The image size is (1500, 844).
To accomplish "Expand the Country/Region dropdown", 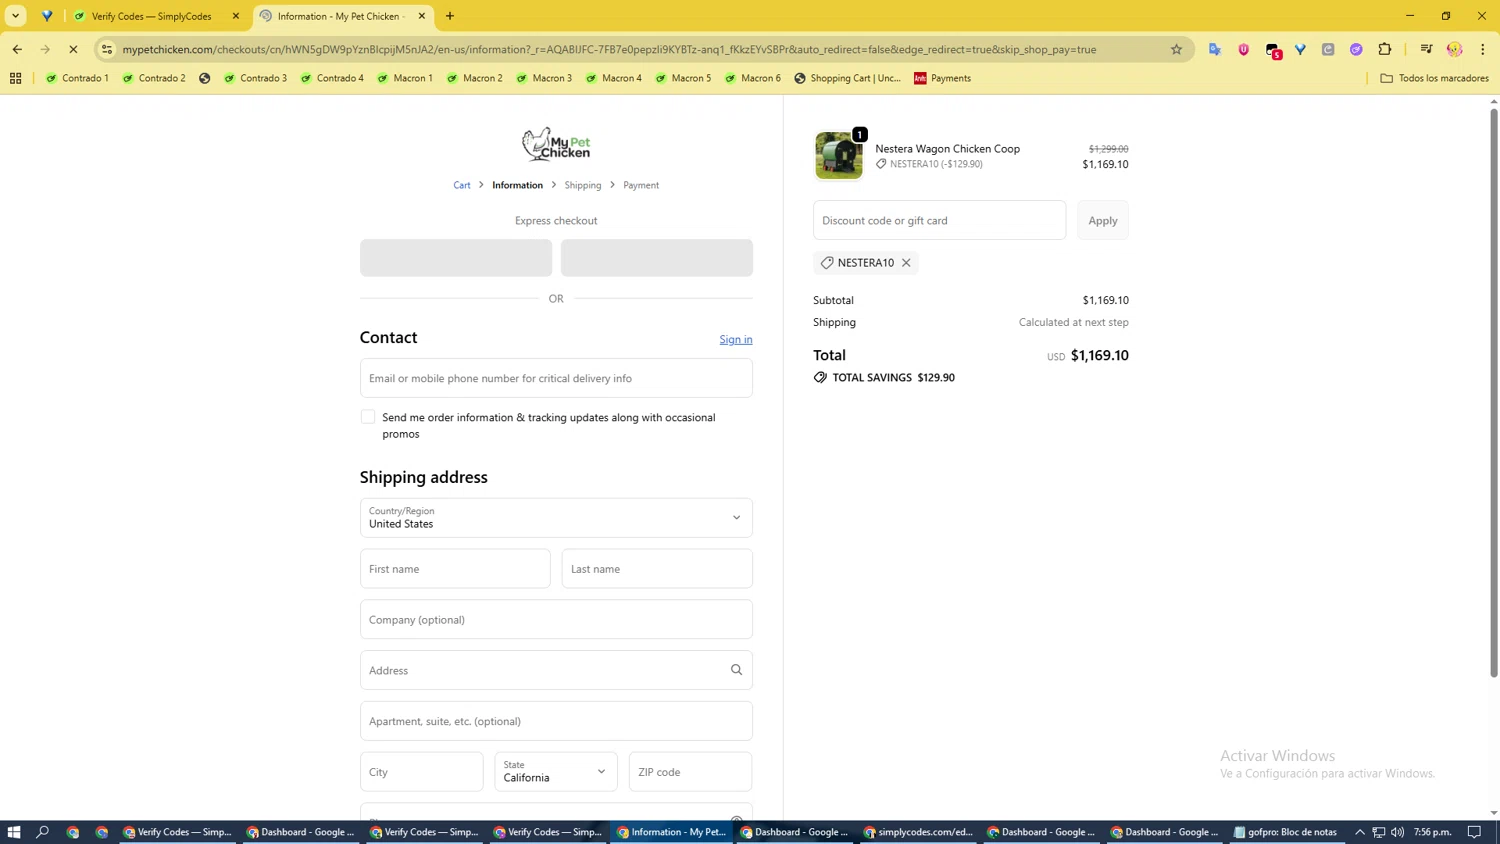I will [x=556, y=518].
